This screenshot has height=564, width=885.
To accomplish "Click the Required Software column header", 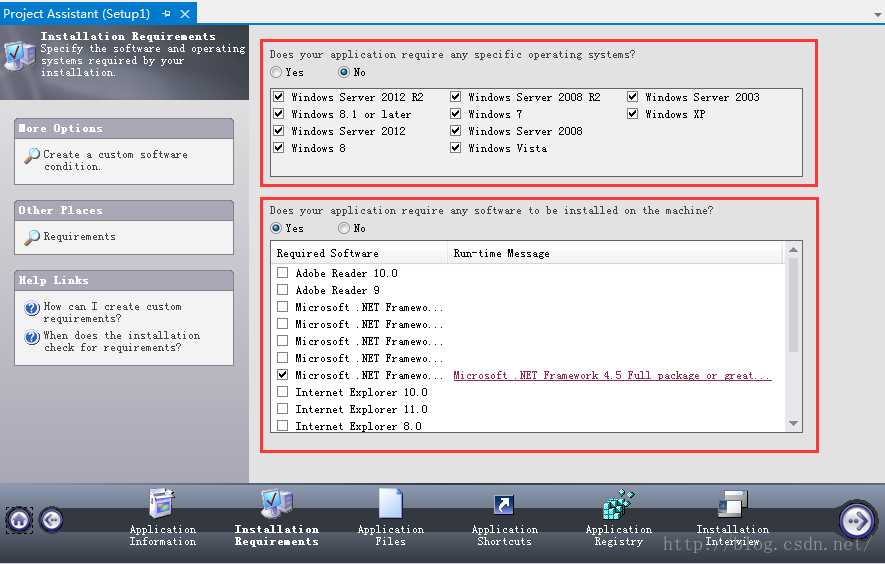I will (x=359, y=253).
